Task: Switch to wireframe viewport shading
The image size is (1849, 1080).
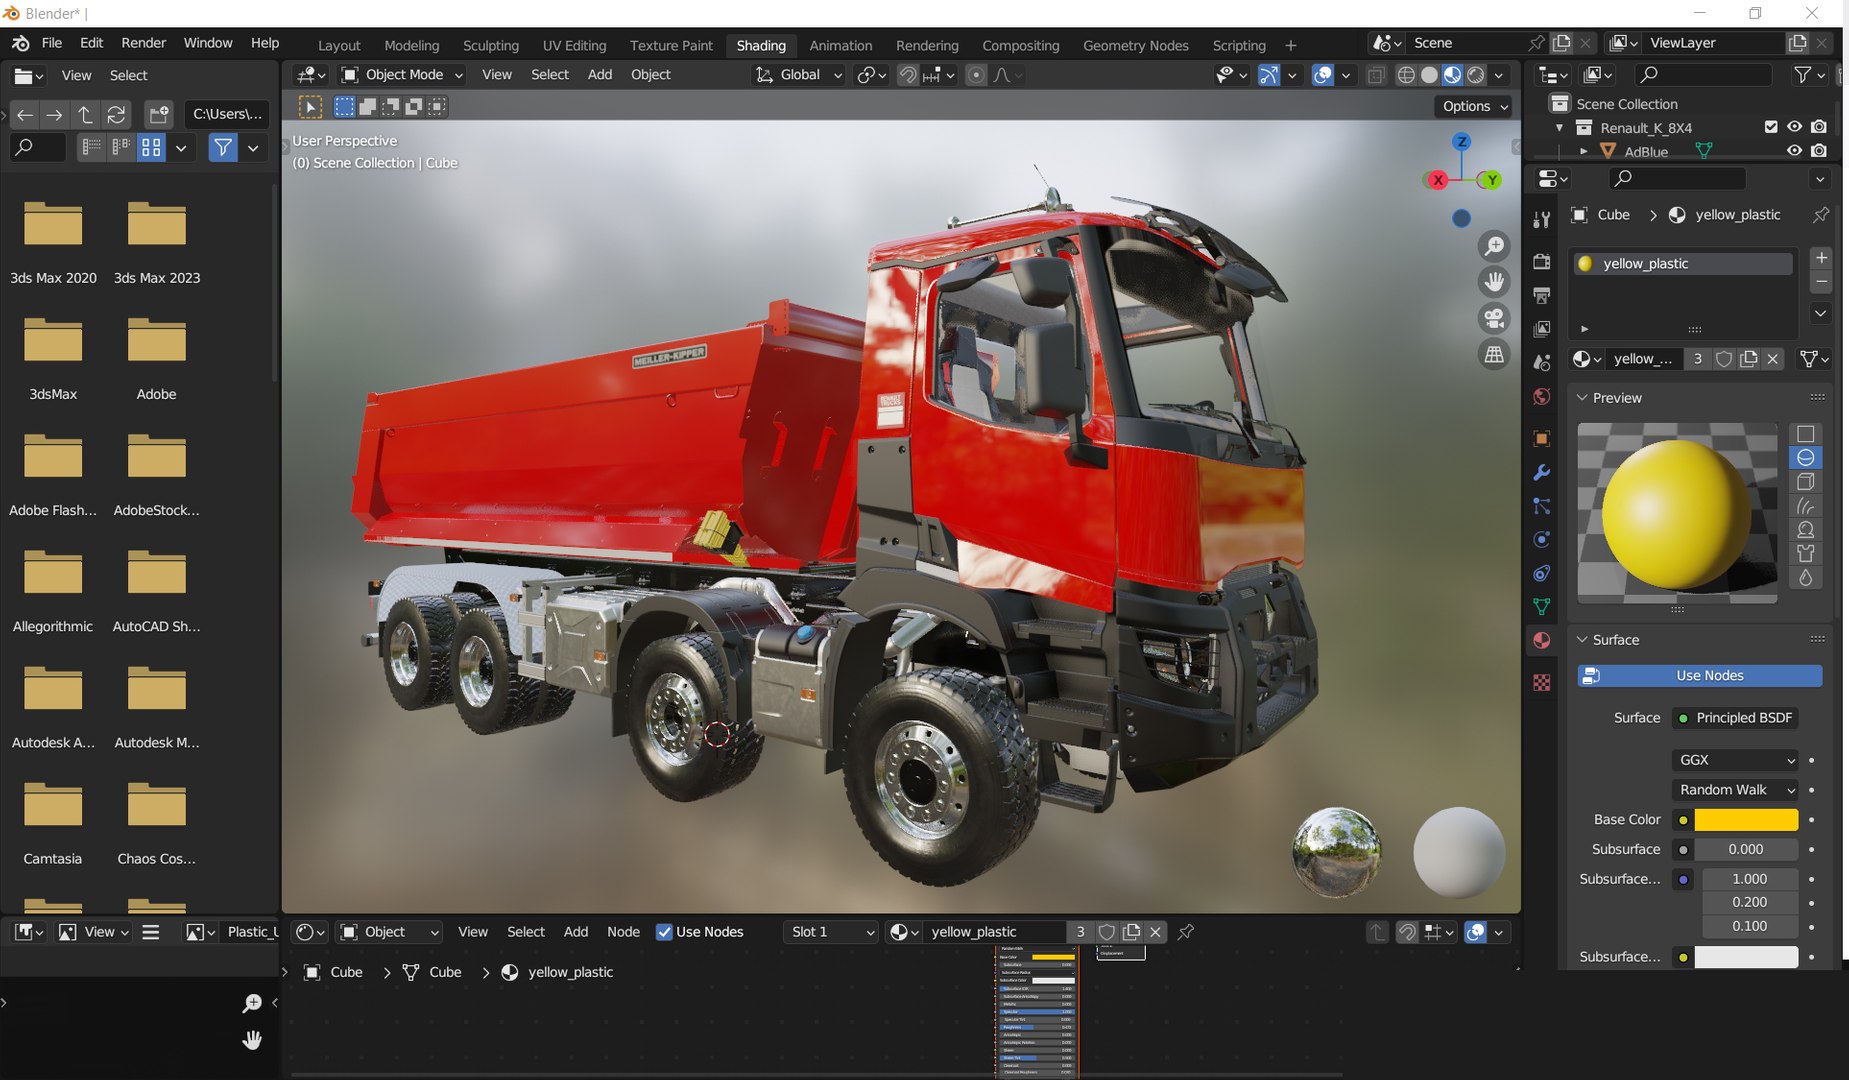Action: (x=1406, y=75)
